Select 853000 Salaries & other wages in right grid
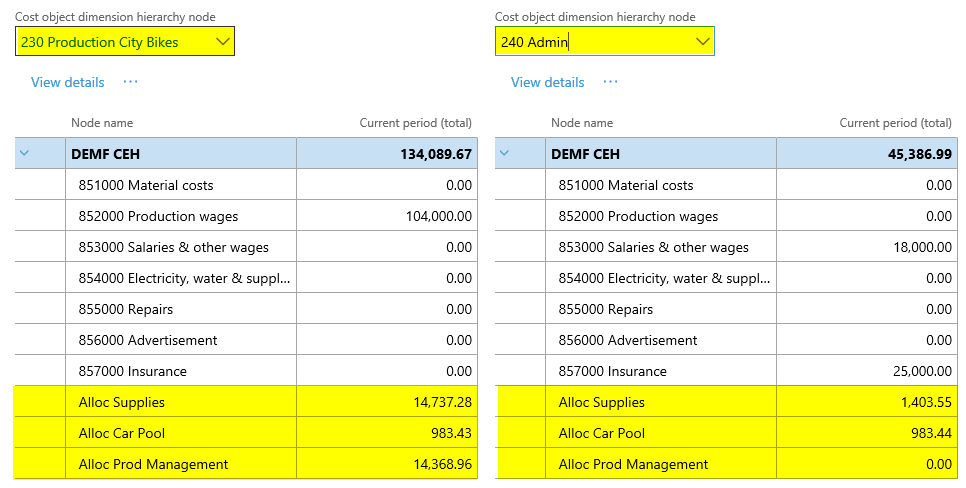966x488 pixels. (x=653, y=247)
